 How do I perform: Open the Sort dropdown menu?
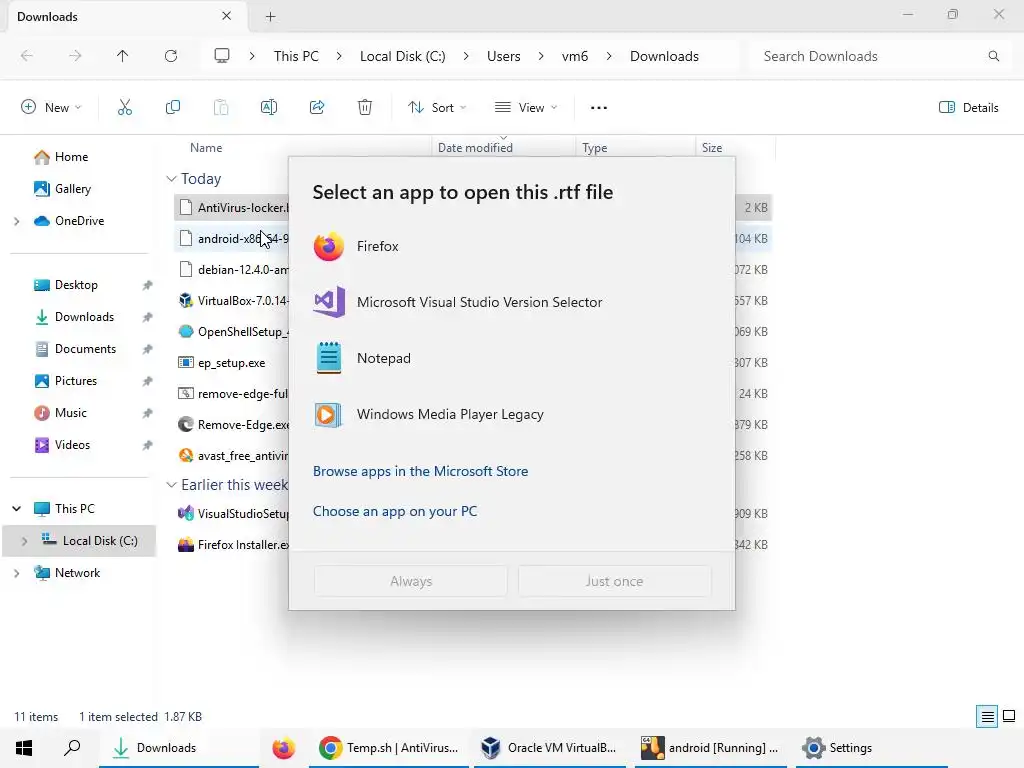437,108
